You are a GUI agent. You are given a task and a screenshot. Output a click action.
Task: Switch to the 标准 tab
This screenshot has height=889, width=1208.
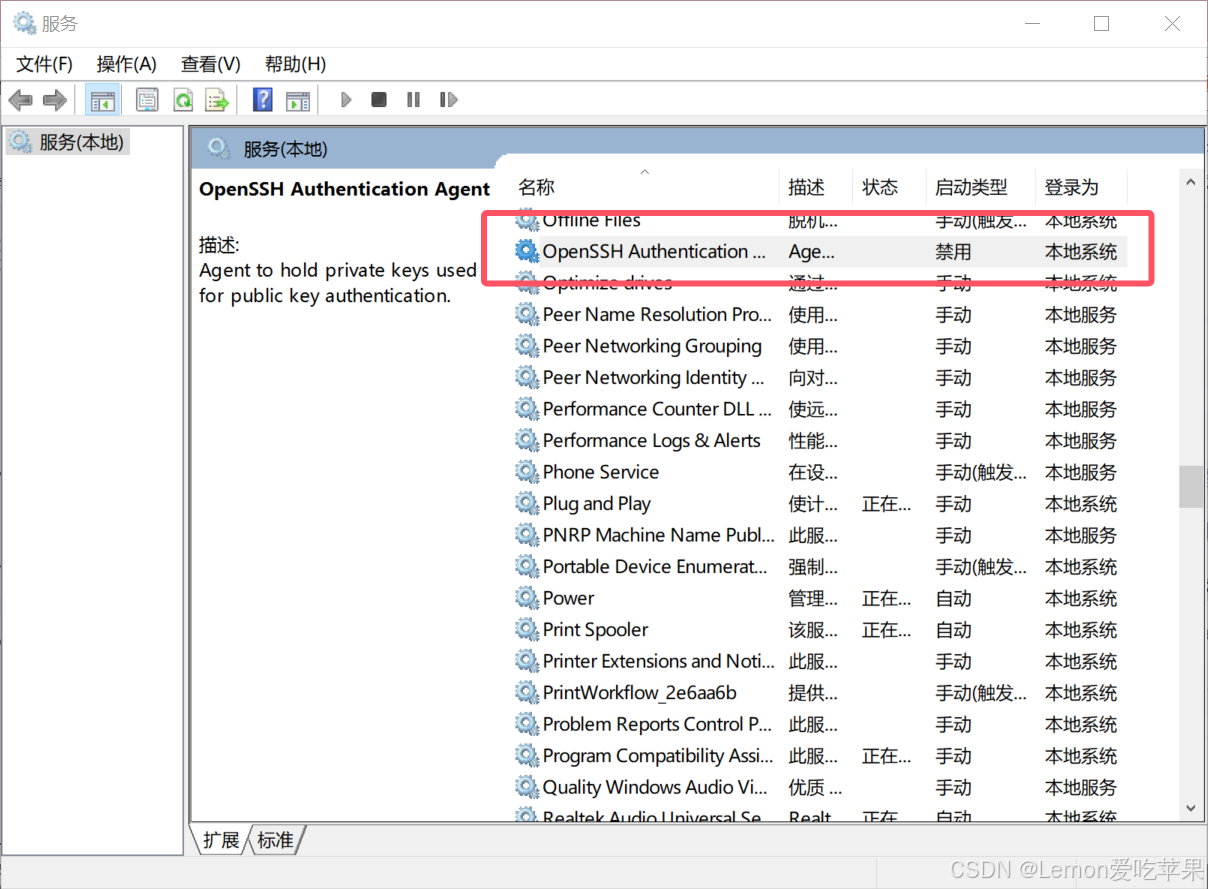point(276,840)
